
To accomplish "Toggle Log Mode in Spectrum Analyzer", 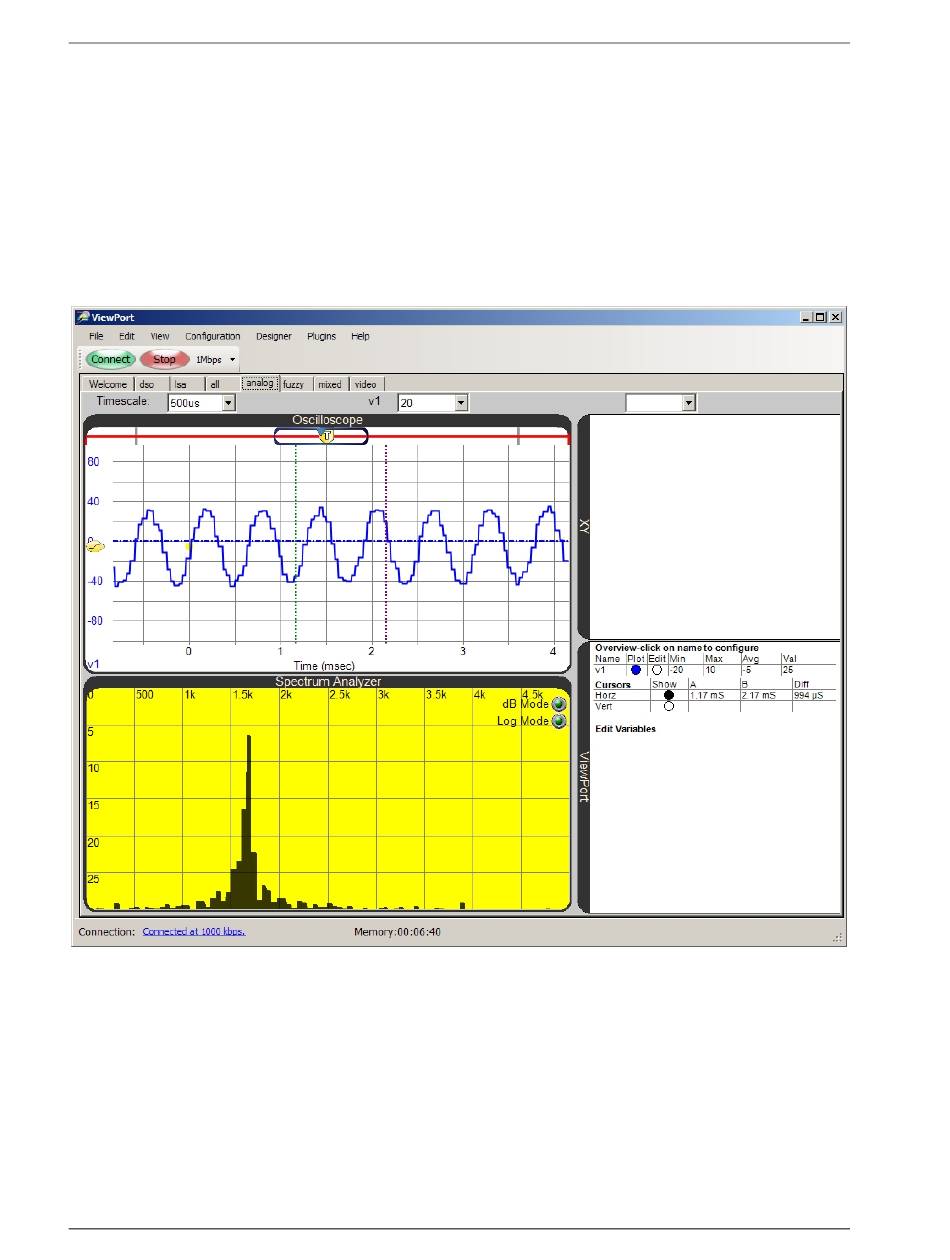I will point(559,721).
